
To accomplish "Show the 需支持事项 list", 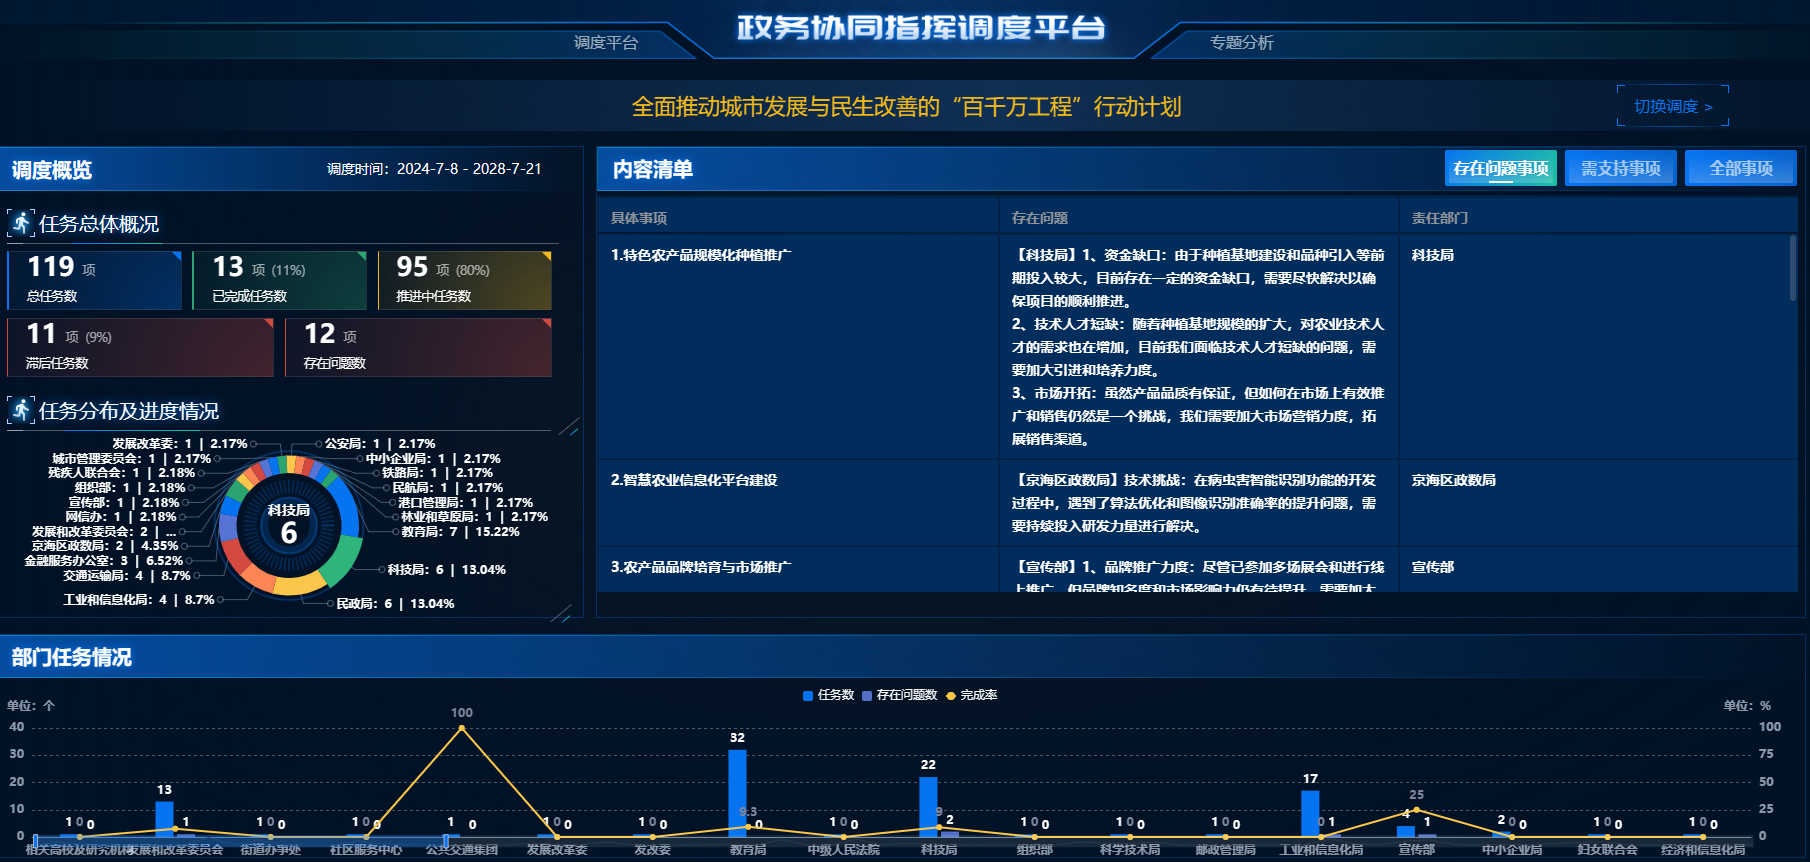I will click(1620, 168).
